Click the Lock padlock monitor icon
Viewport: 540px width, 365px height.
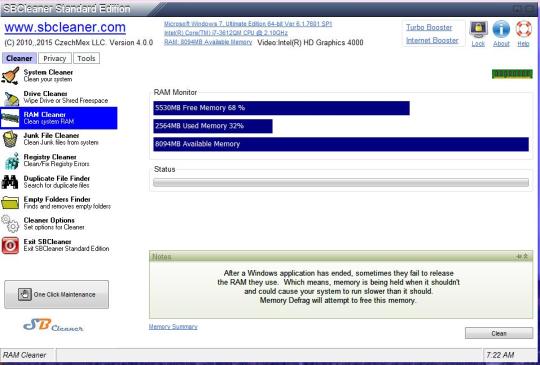(478, 29)
